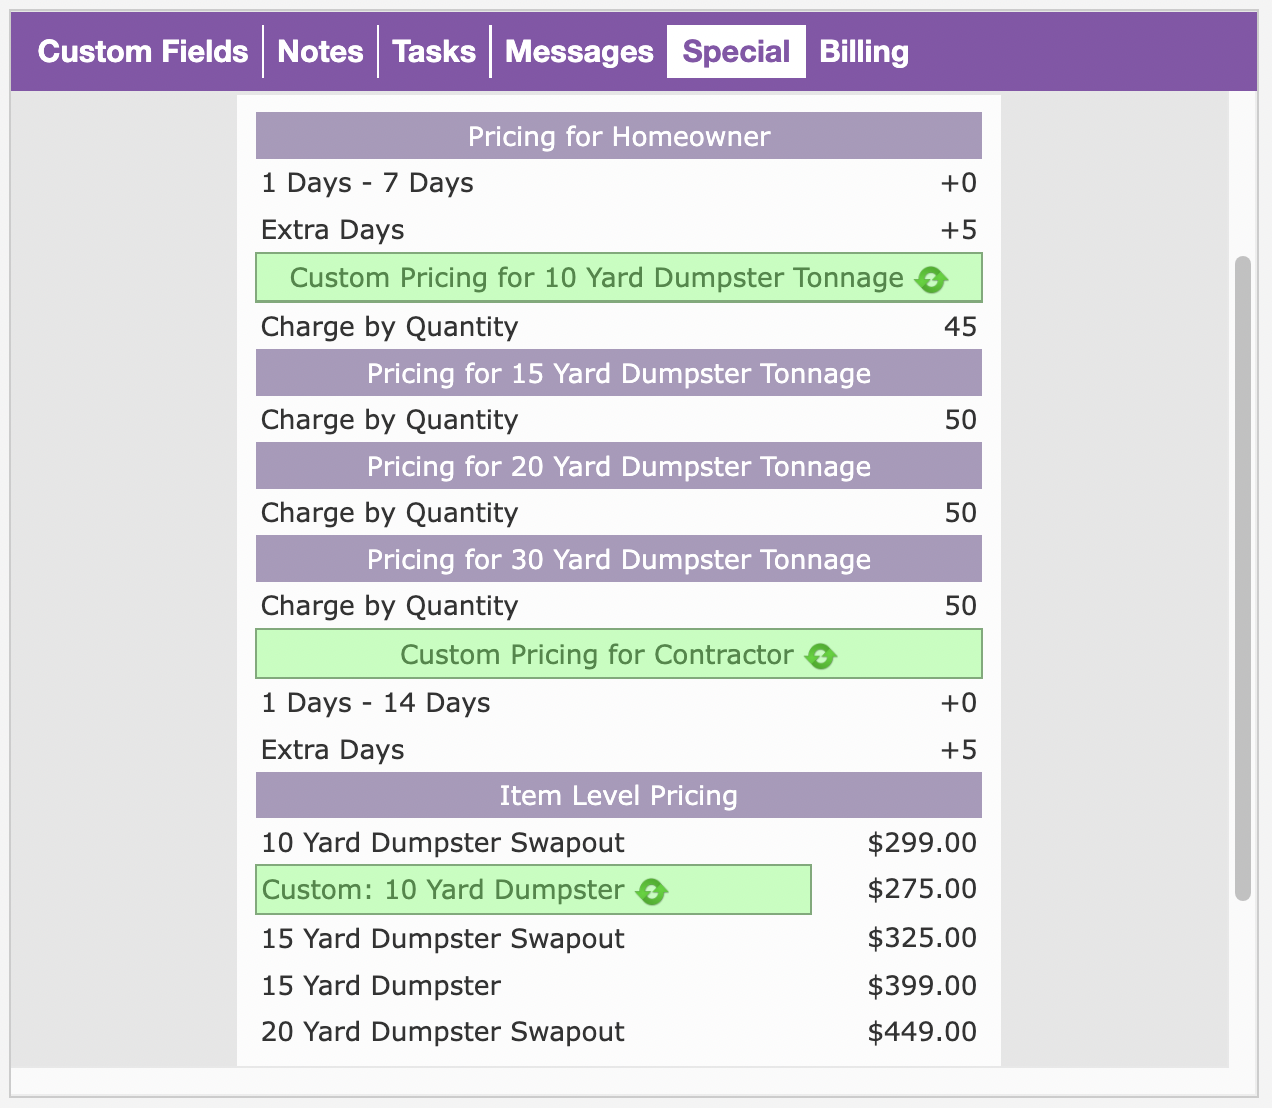Open the Tasks tab
Viewport: 1272px width, 1108px height.
click(434, 52)
